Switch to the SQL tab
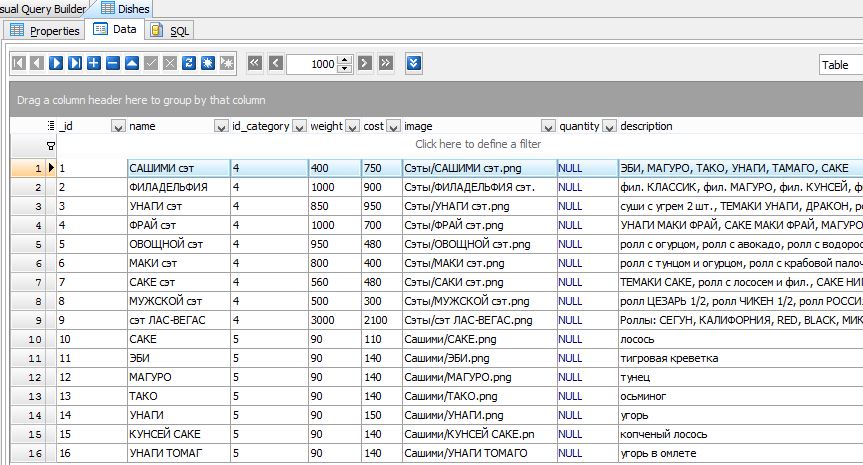 [170, 31]
